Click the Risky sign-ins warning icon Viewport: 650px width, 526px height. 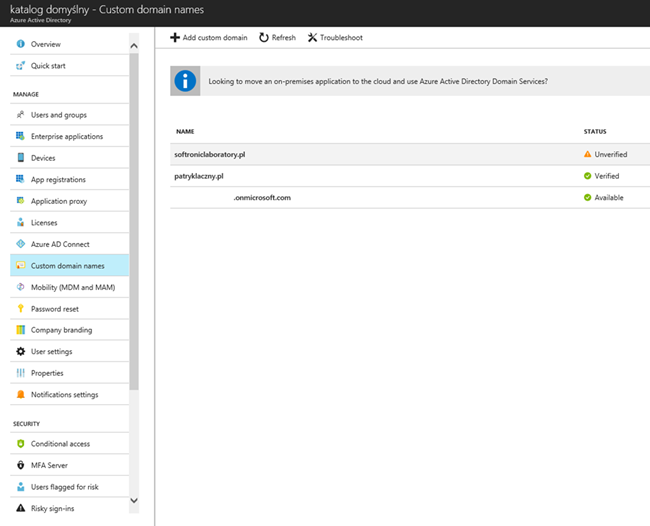[20, 508]
